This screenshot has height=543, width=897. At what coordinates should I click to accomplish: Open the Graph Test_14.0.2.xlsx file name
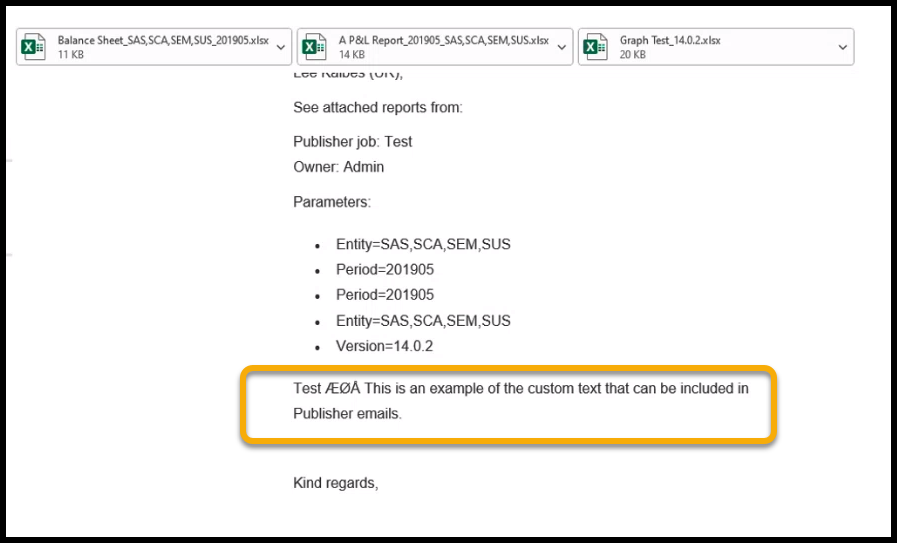pos(670,41)
